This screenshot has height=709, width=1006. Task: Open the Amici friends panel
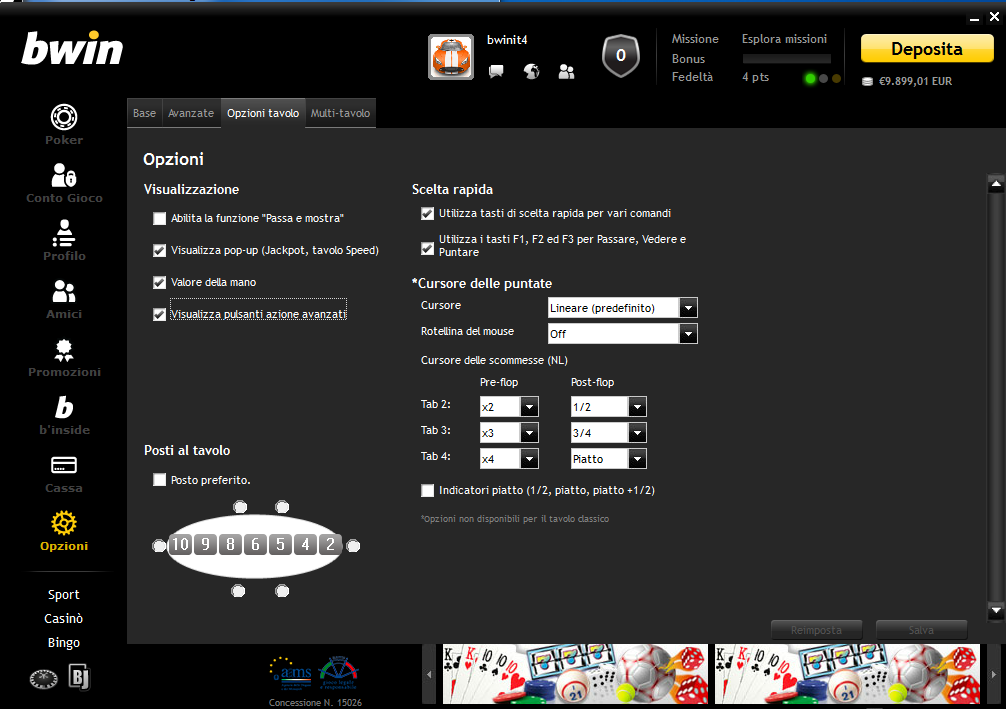(64, 299)
